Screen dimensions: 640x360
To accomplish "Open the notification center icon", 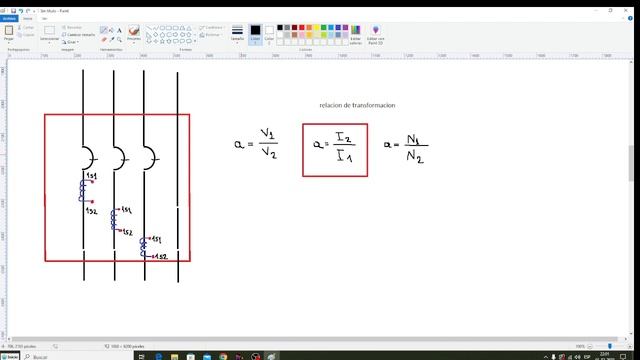I will [x=623, y=357].
